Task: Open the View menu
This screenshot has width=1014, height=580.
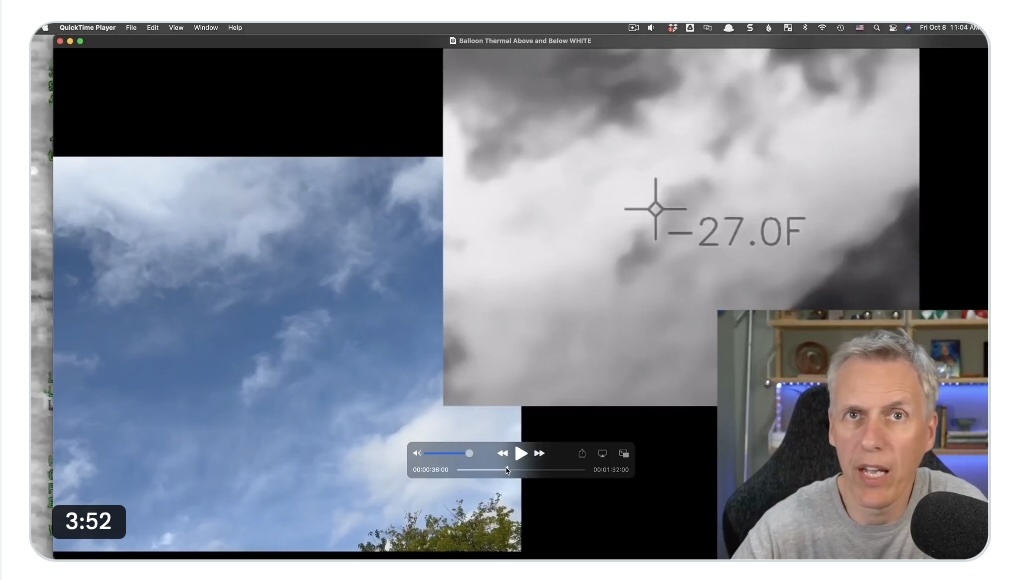Action: click(176, 28)
